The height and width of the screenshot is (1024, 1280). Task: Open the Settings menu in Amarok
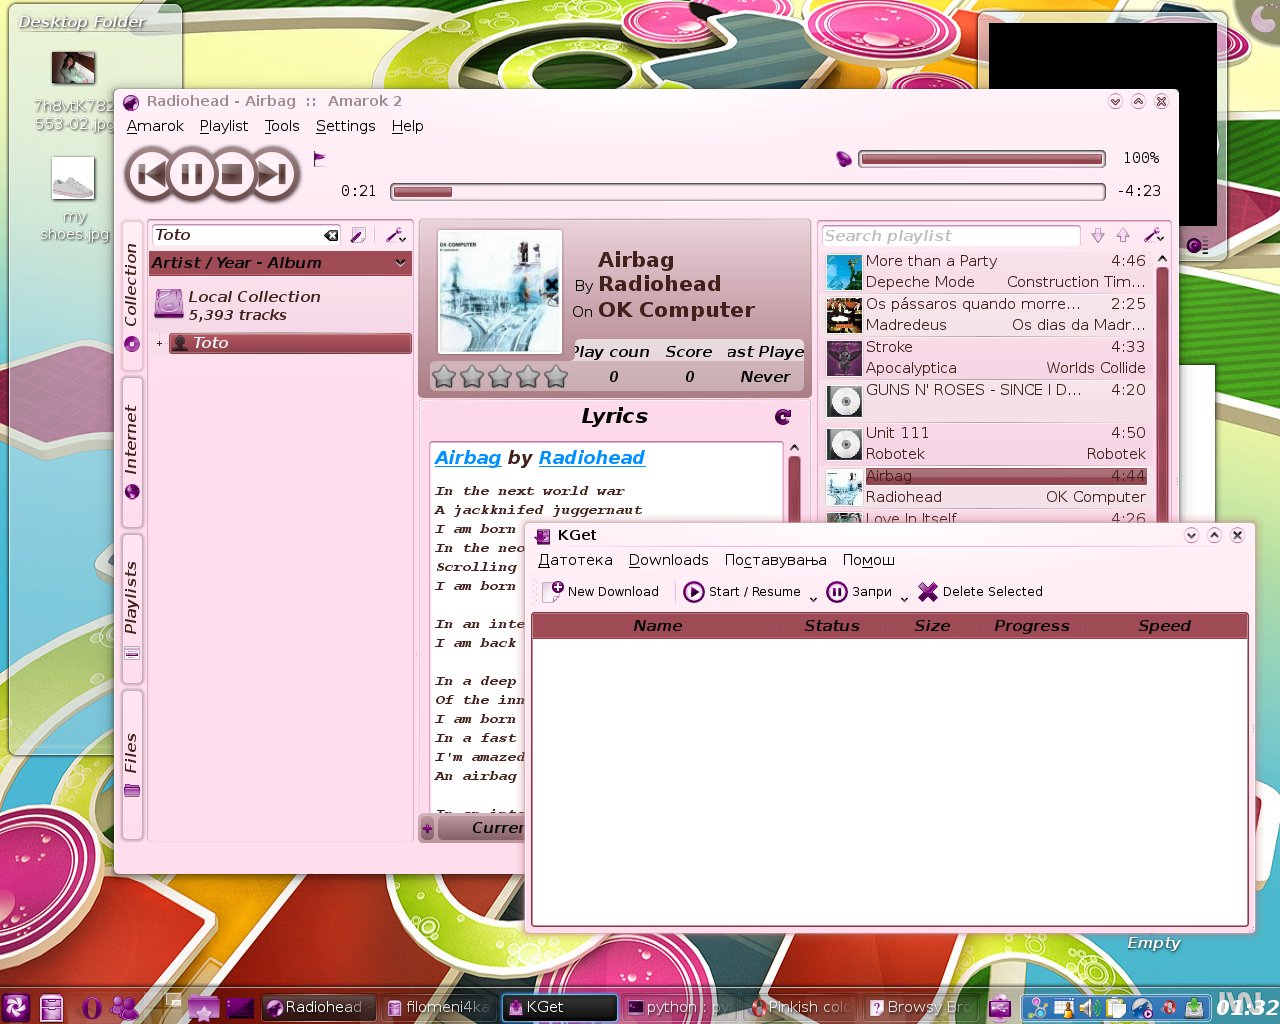tap(345, 126)
